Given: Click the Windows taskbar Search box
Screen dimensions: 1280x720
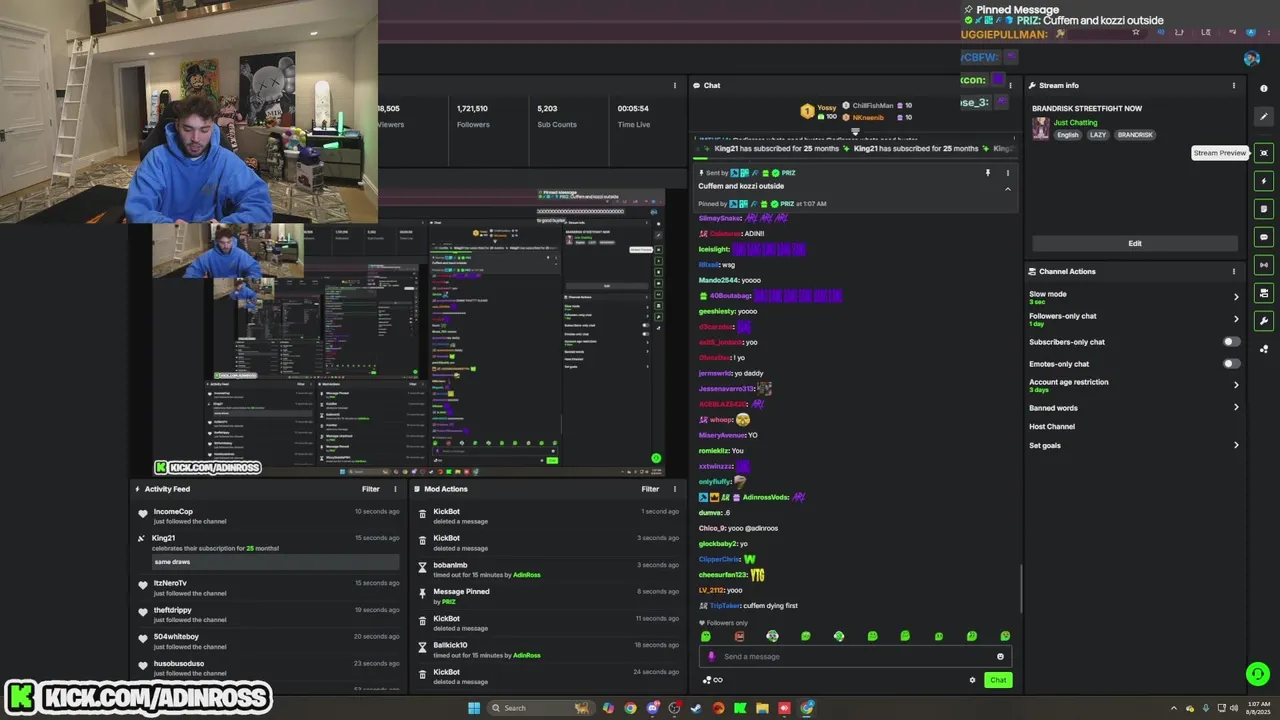Looking at the screenshot, I should tap(540, 708).
